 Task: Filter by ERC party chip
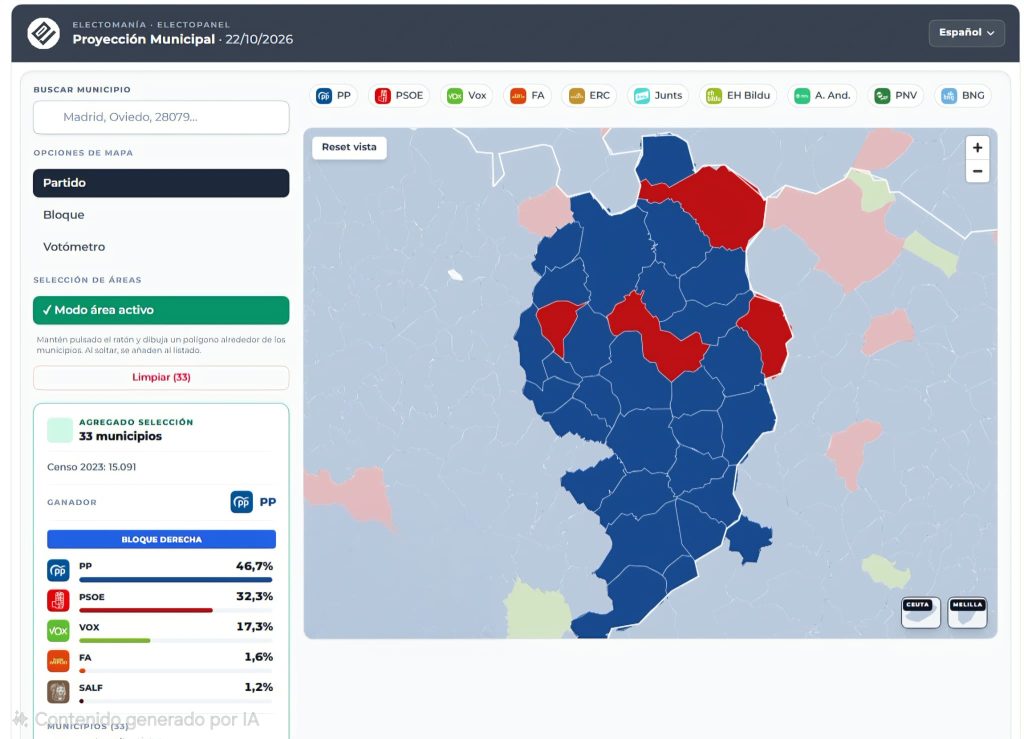click(589, 96)
